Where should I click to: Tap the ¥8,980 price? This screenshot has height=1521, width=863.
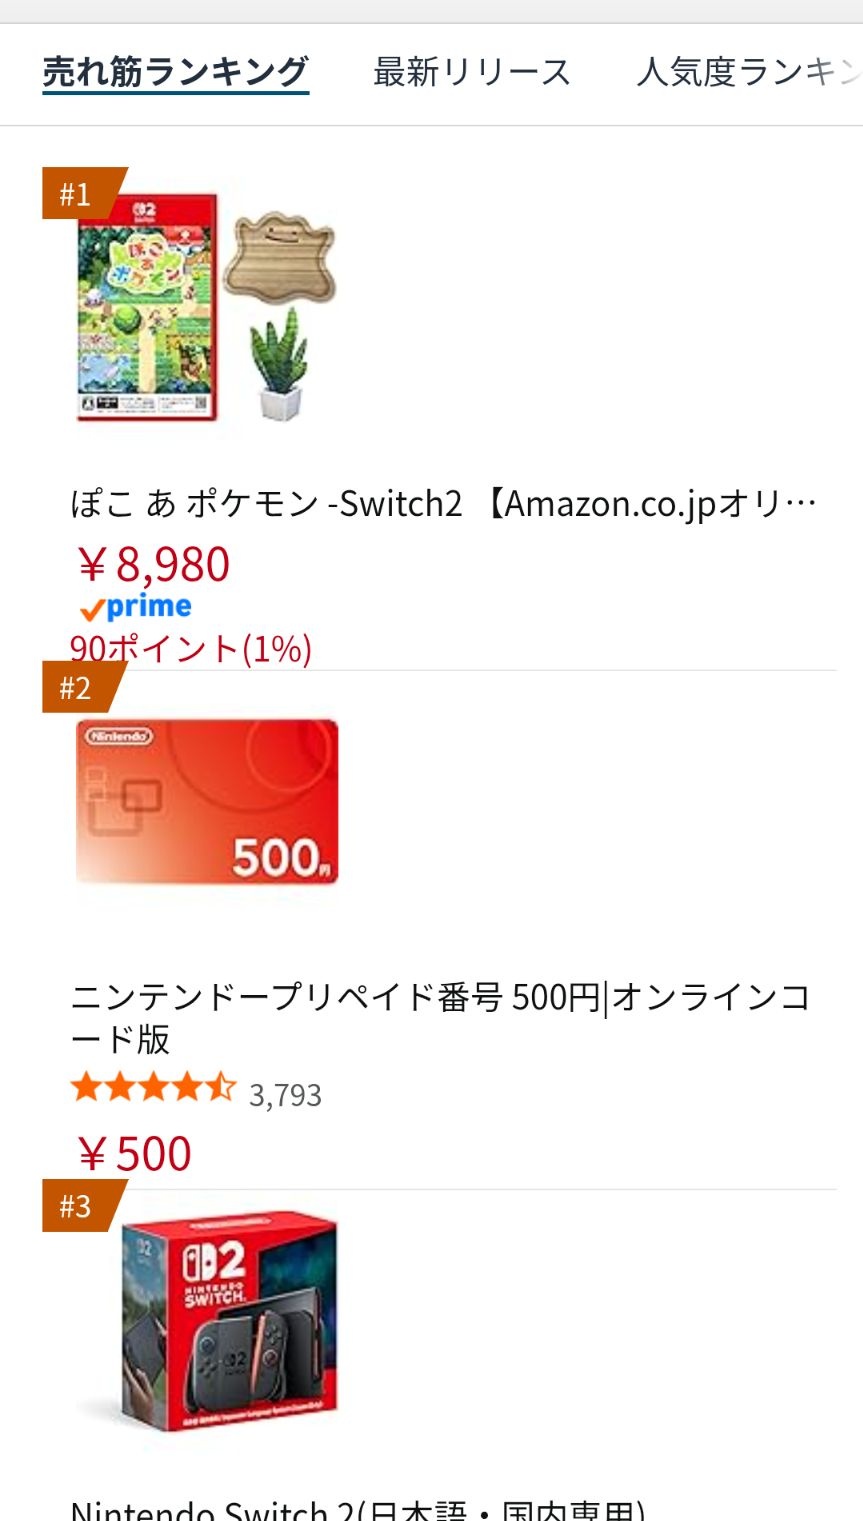click(x=154, y=565)
